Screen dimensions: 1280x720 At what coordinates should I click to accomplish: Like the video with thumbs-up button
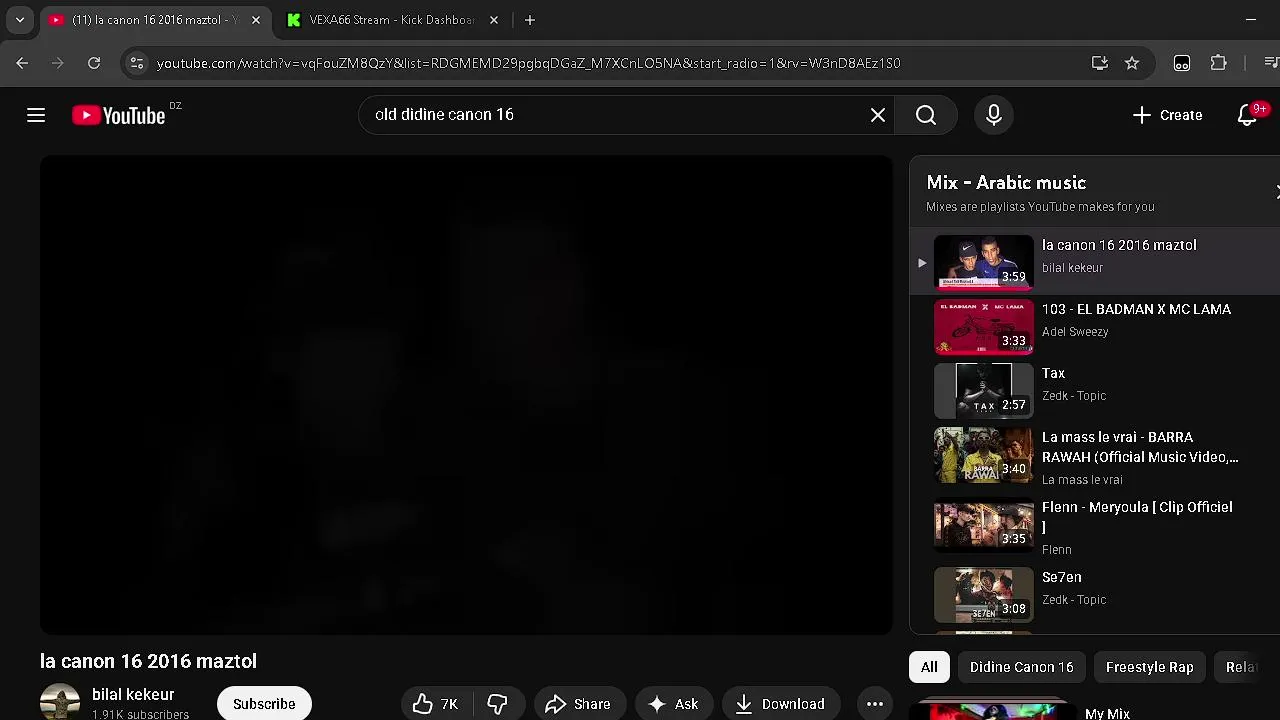[x=435, y=704]
